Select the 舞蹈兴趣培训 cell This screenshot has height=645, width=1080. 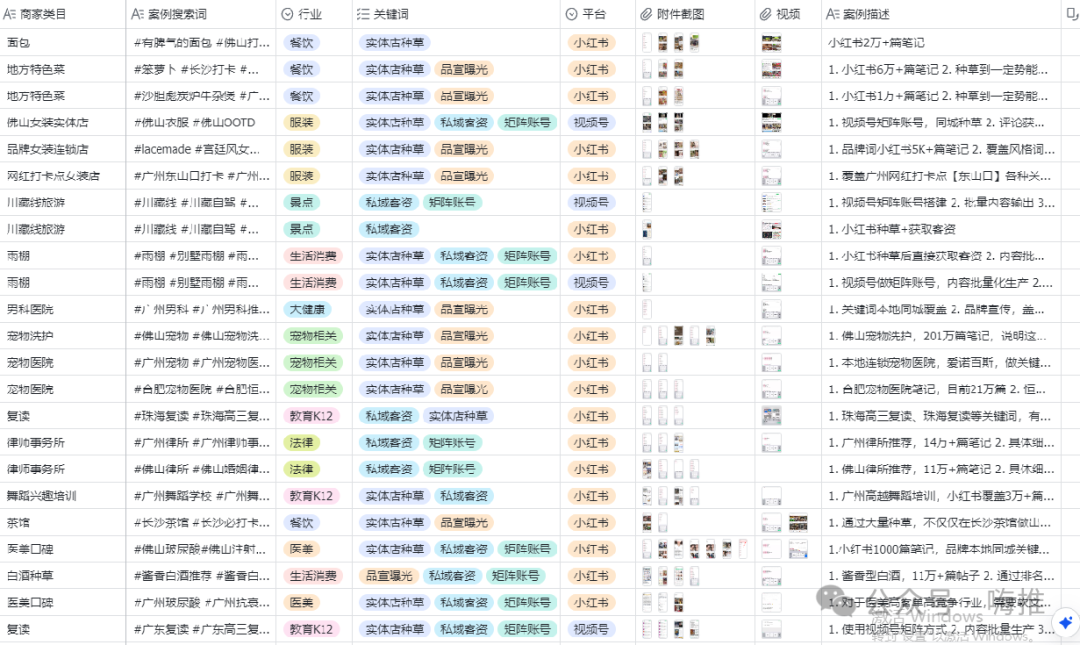(x=63, y=496)
